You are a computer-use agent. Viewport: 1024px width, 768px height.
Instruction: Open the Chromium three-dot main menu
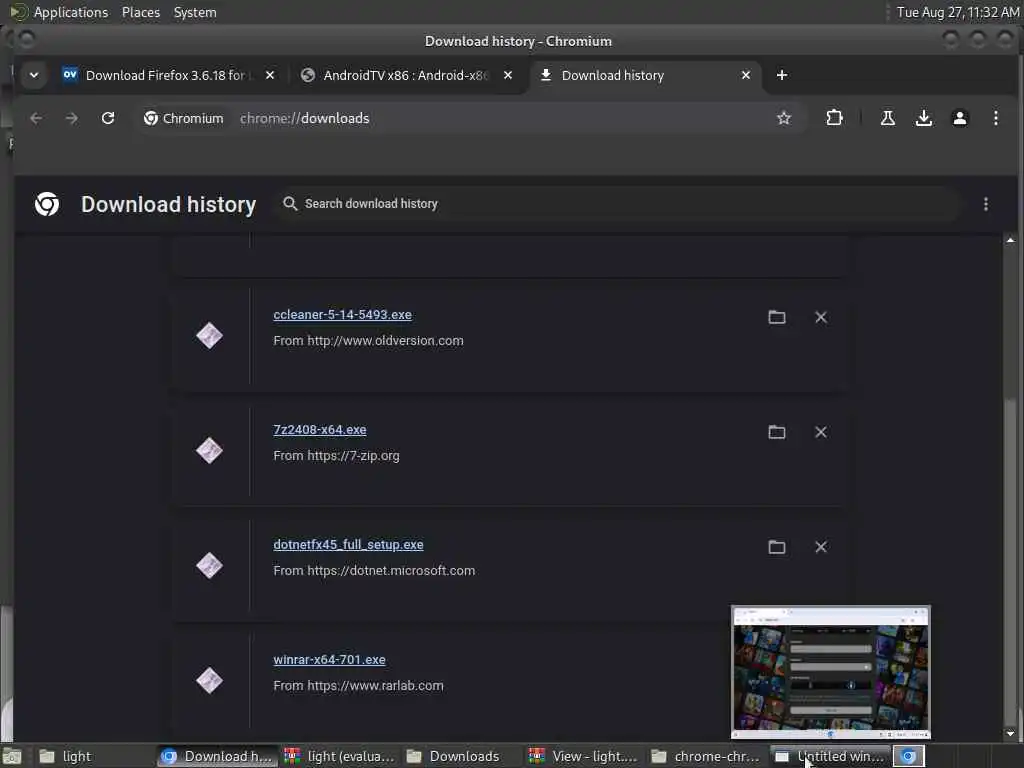[995, 118]
